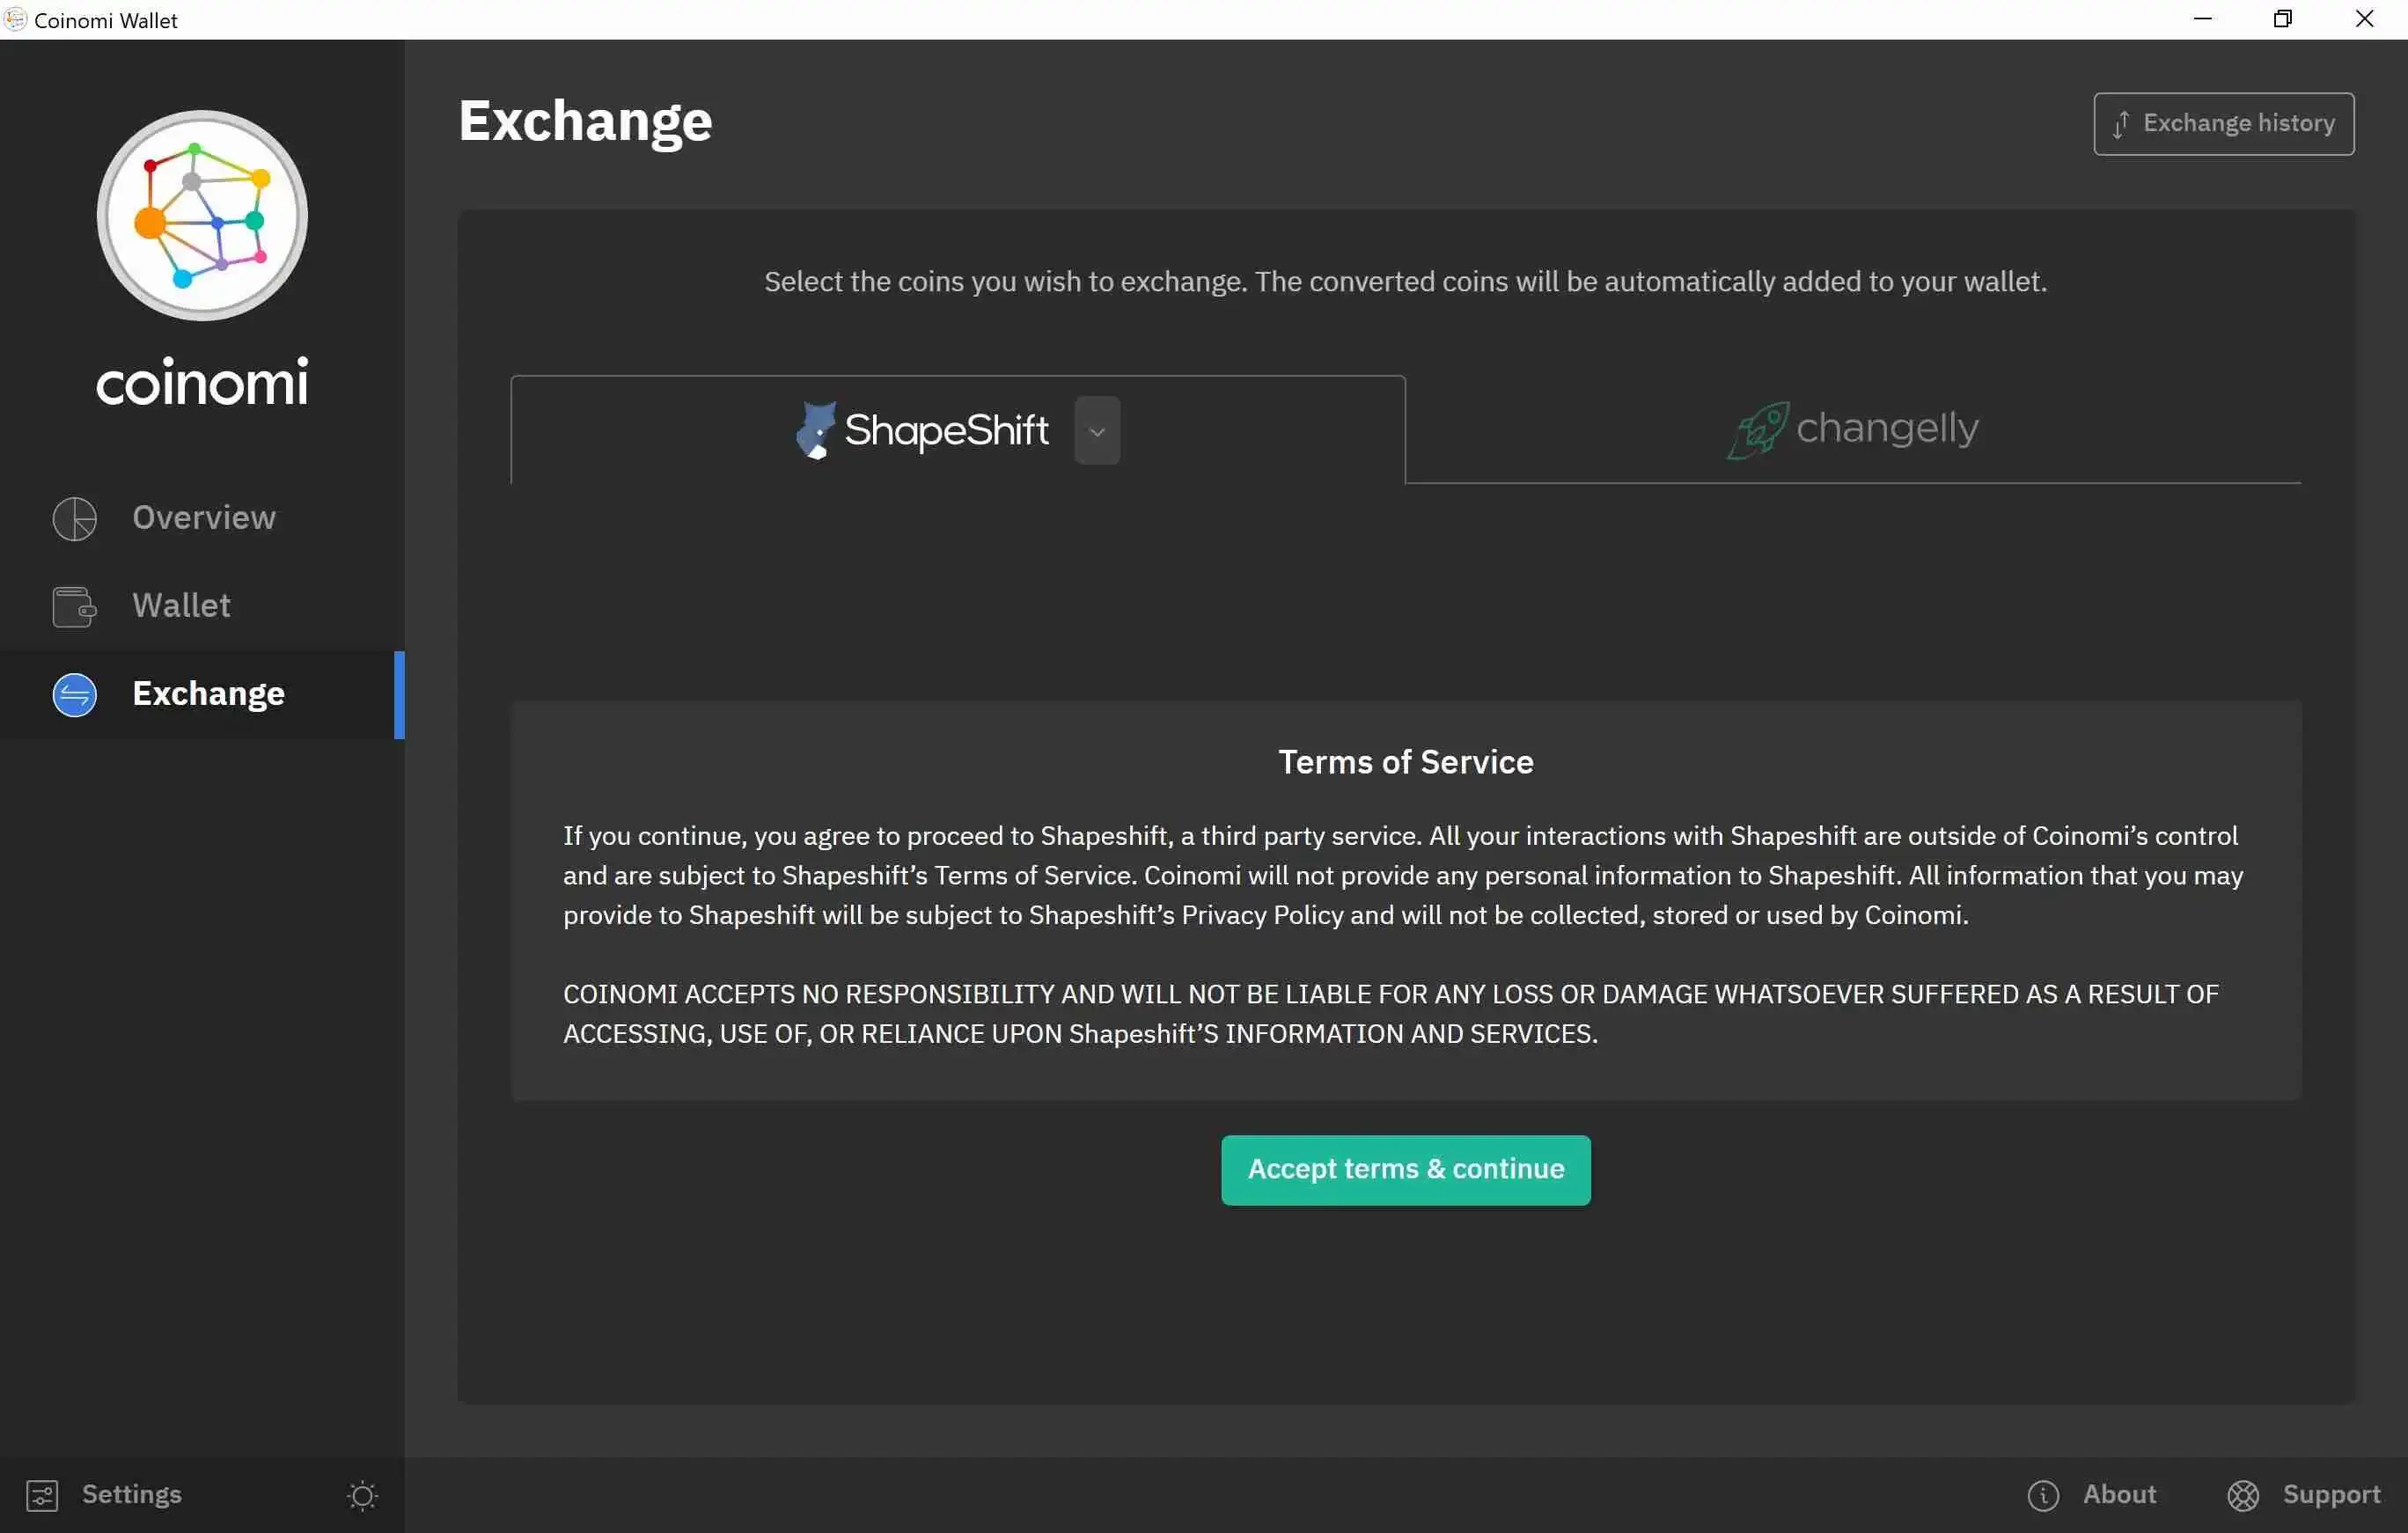This screenshot has height=1533, width=2408.
Task: Open Wallet from the sidebar
Action: coord(202,606)
